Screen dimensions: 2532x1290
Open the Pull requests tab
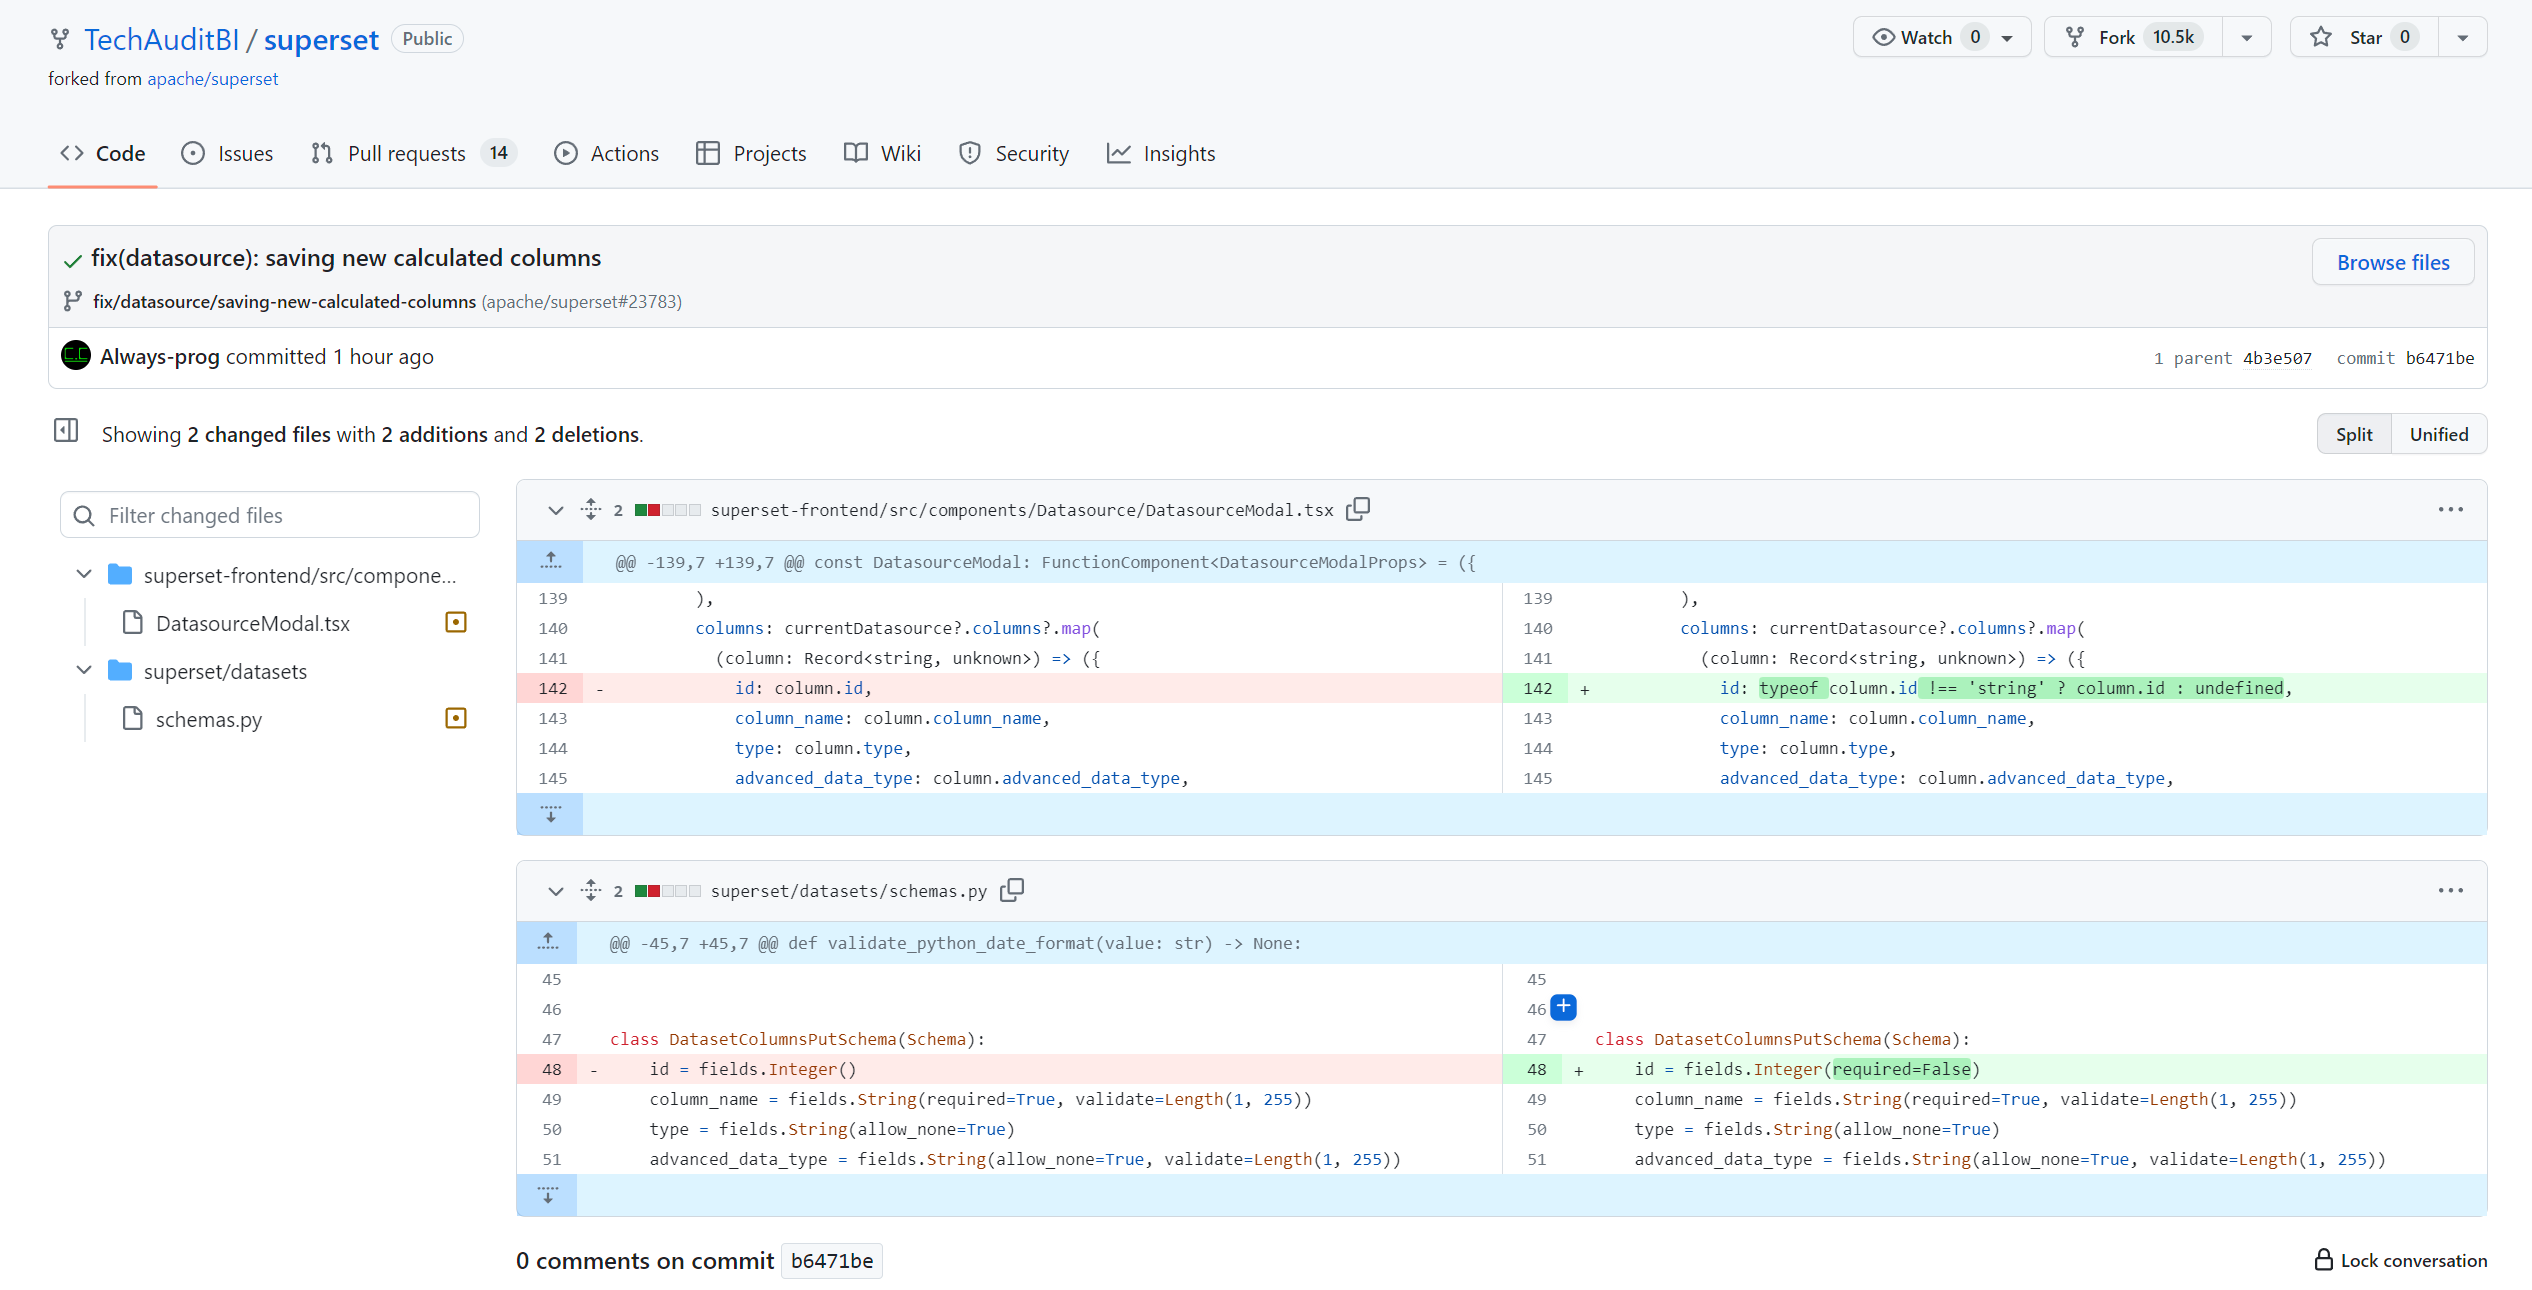406,153
